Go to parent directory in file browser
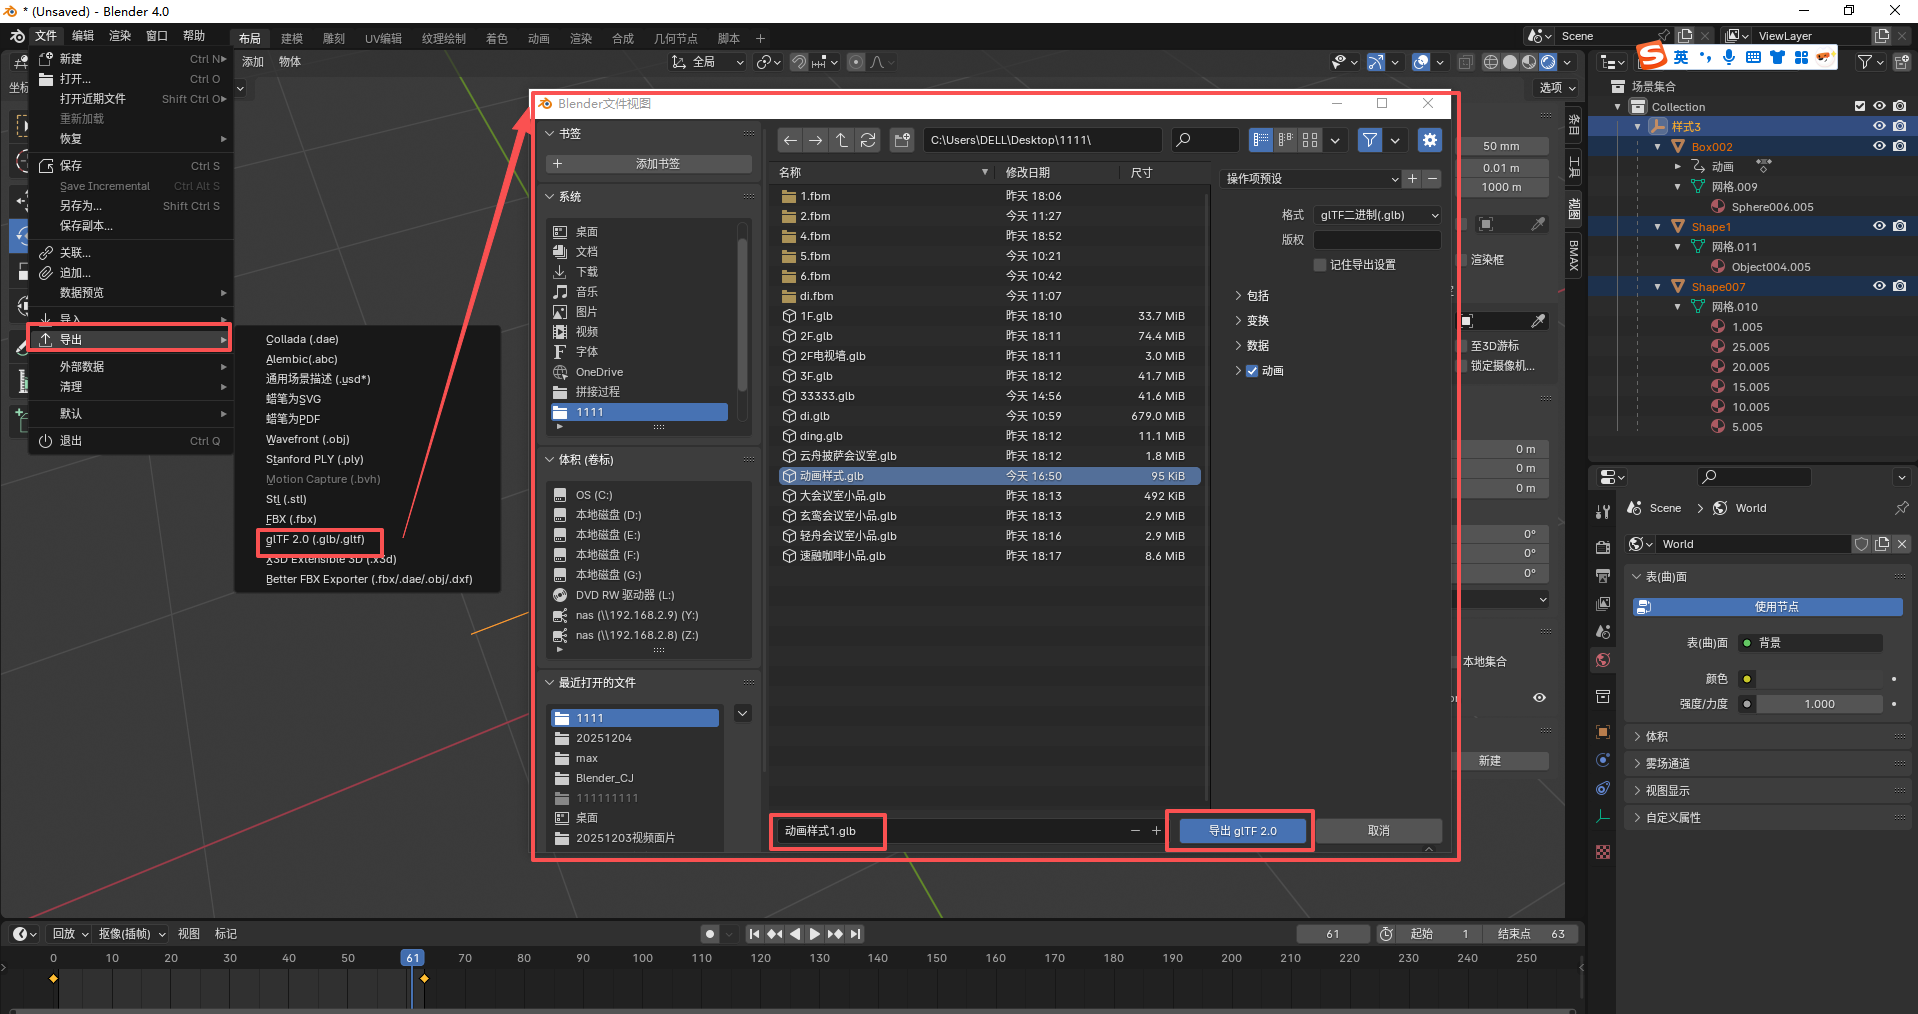The height and width of the screenshot is (1014, 1918). click(842, 140)
